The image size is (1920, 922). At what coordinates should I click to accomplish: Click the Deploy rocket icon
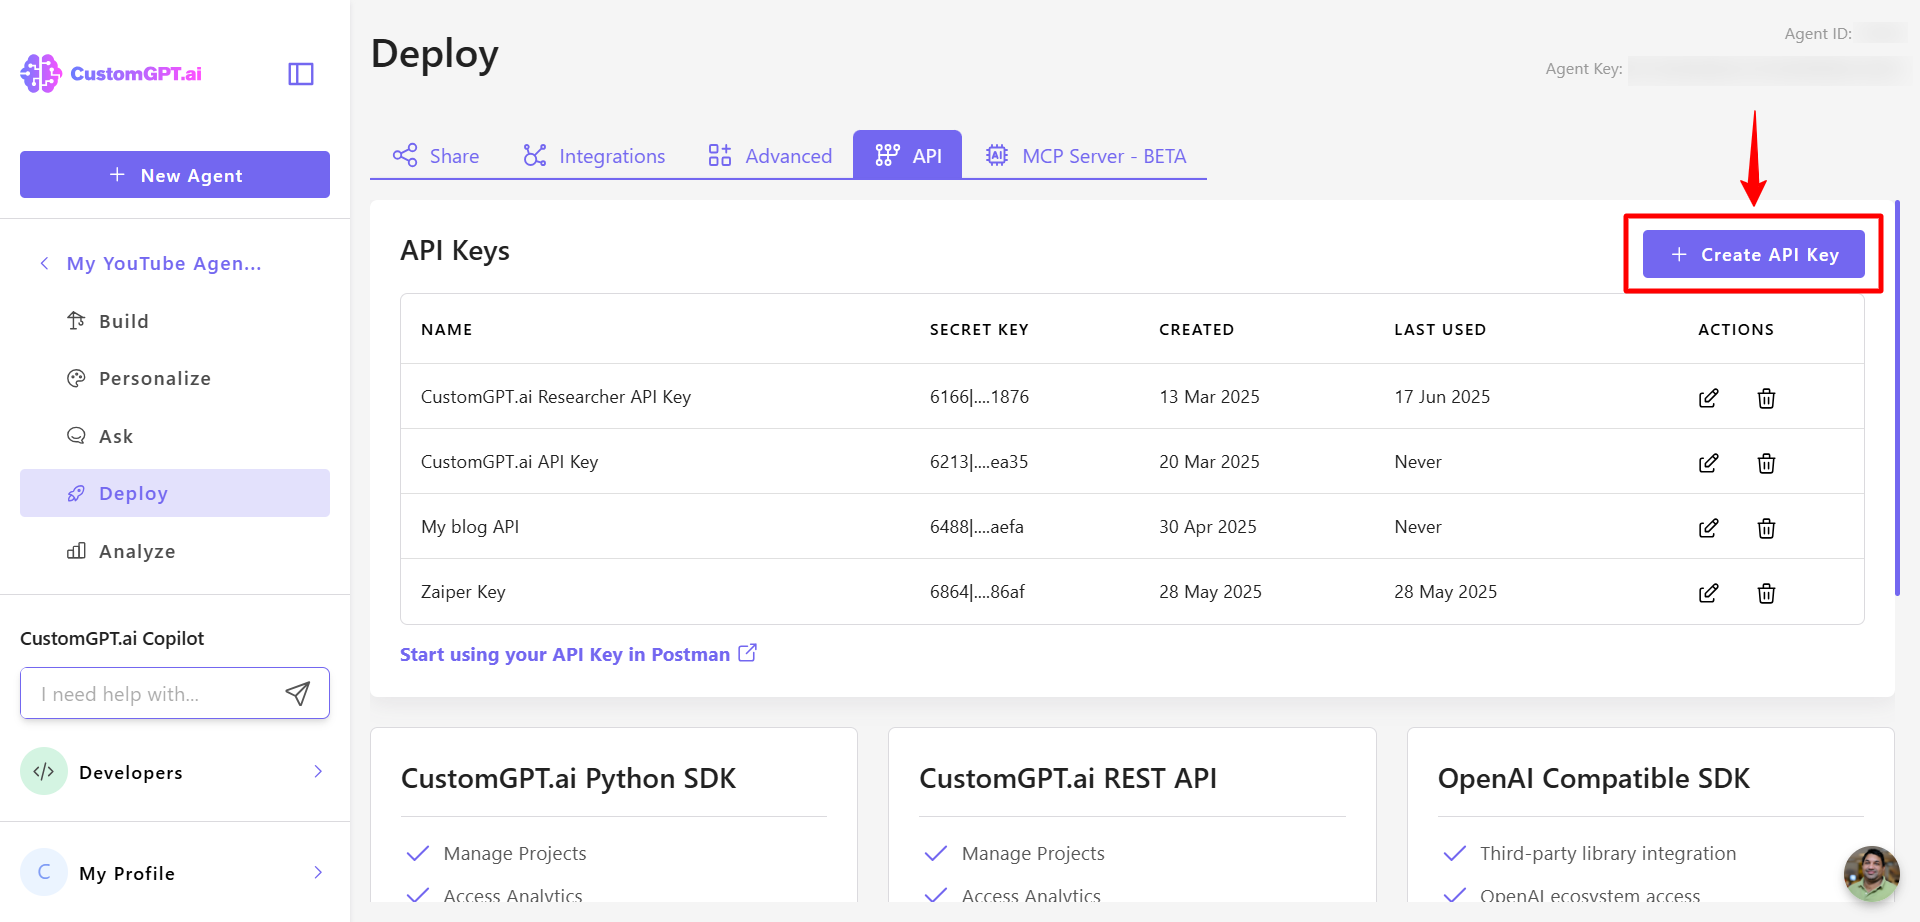pos(76,493)
